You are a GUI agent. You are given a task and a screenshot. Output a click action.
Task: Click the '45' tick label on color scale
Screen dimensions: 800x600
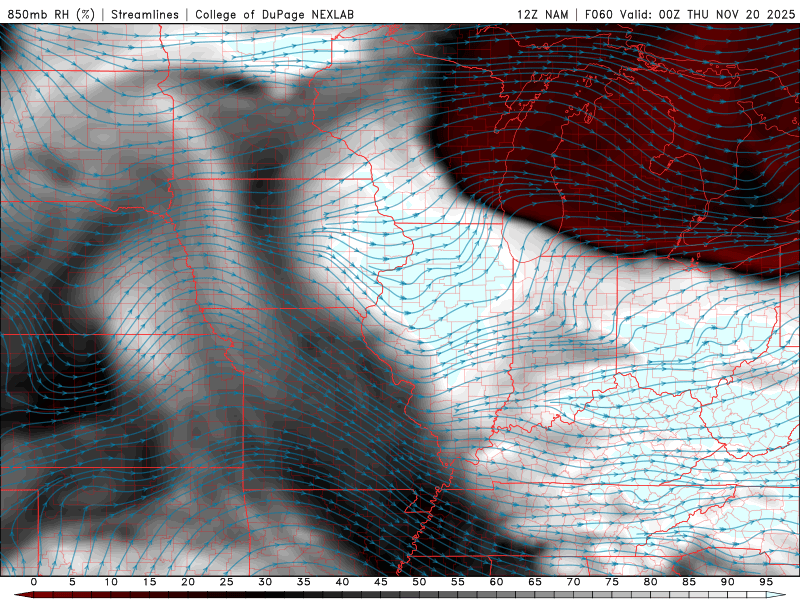pyautogui.click(x=381, y=582)
